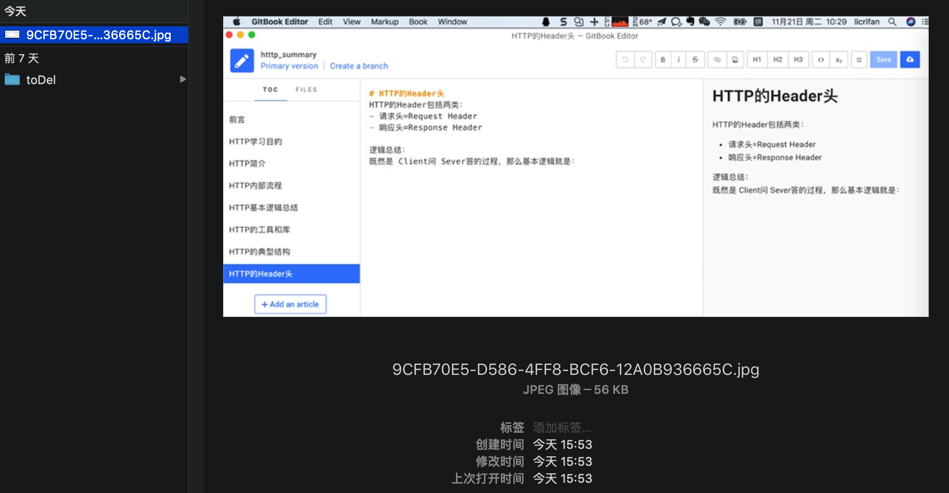
Task: Select the highlighted HTTP的Header头 article
Action: 291,273
